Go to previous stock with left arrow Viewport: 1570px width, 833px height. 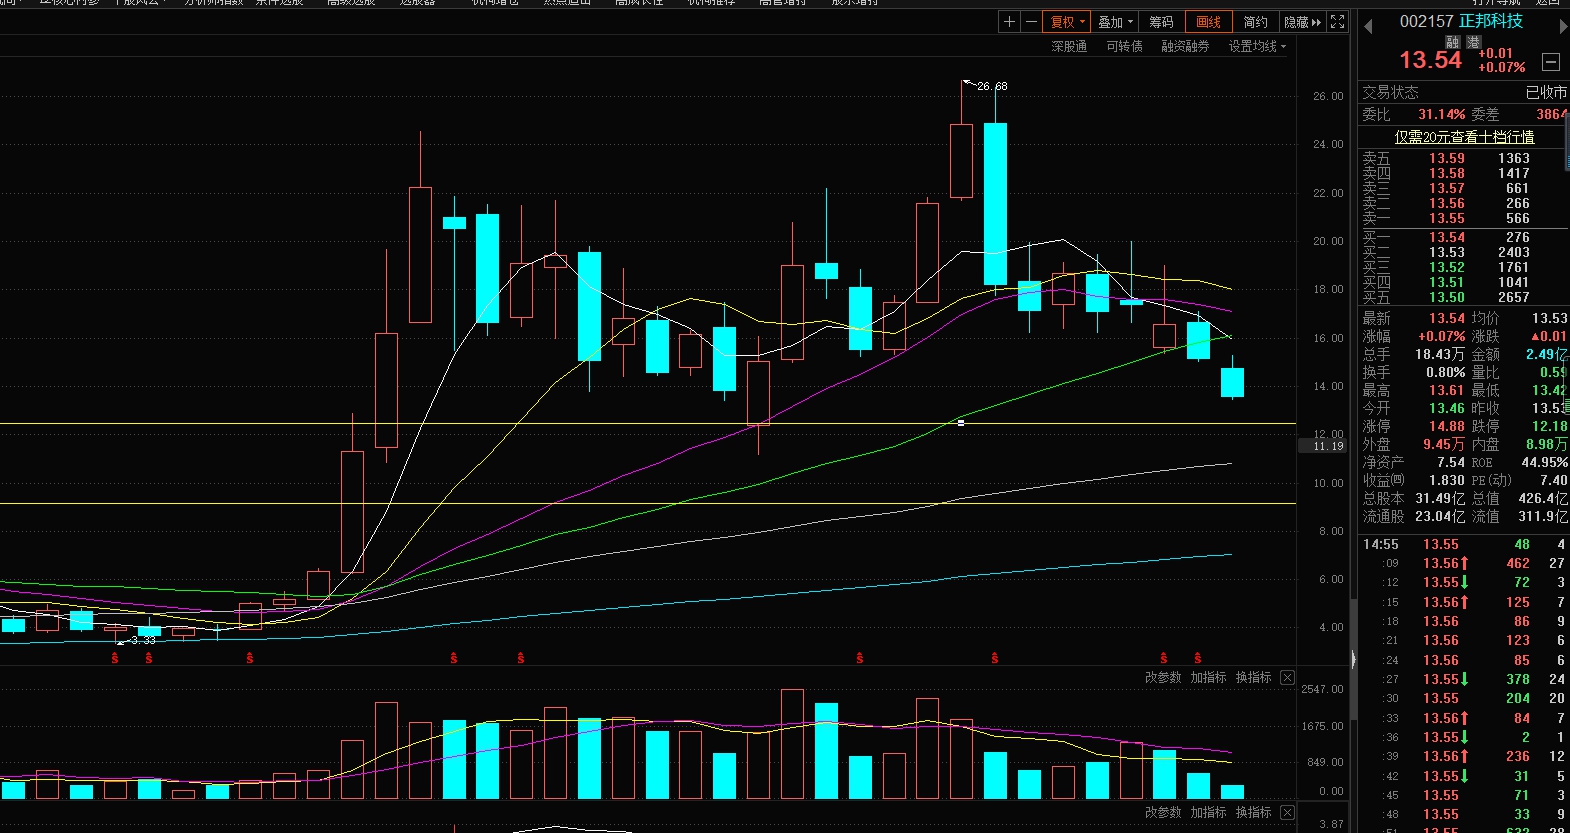tap(1368, 27)
